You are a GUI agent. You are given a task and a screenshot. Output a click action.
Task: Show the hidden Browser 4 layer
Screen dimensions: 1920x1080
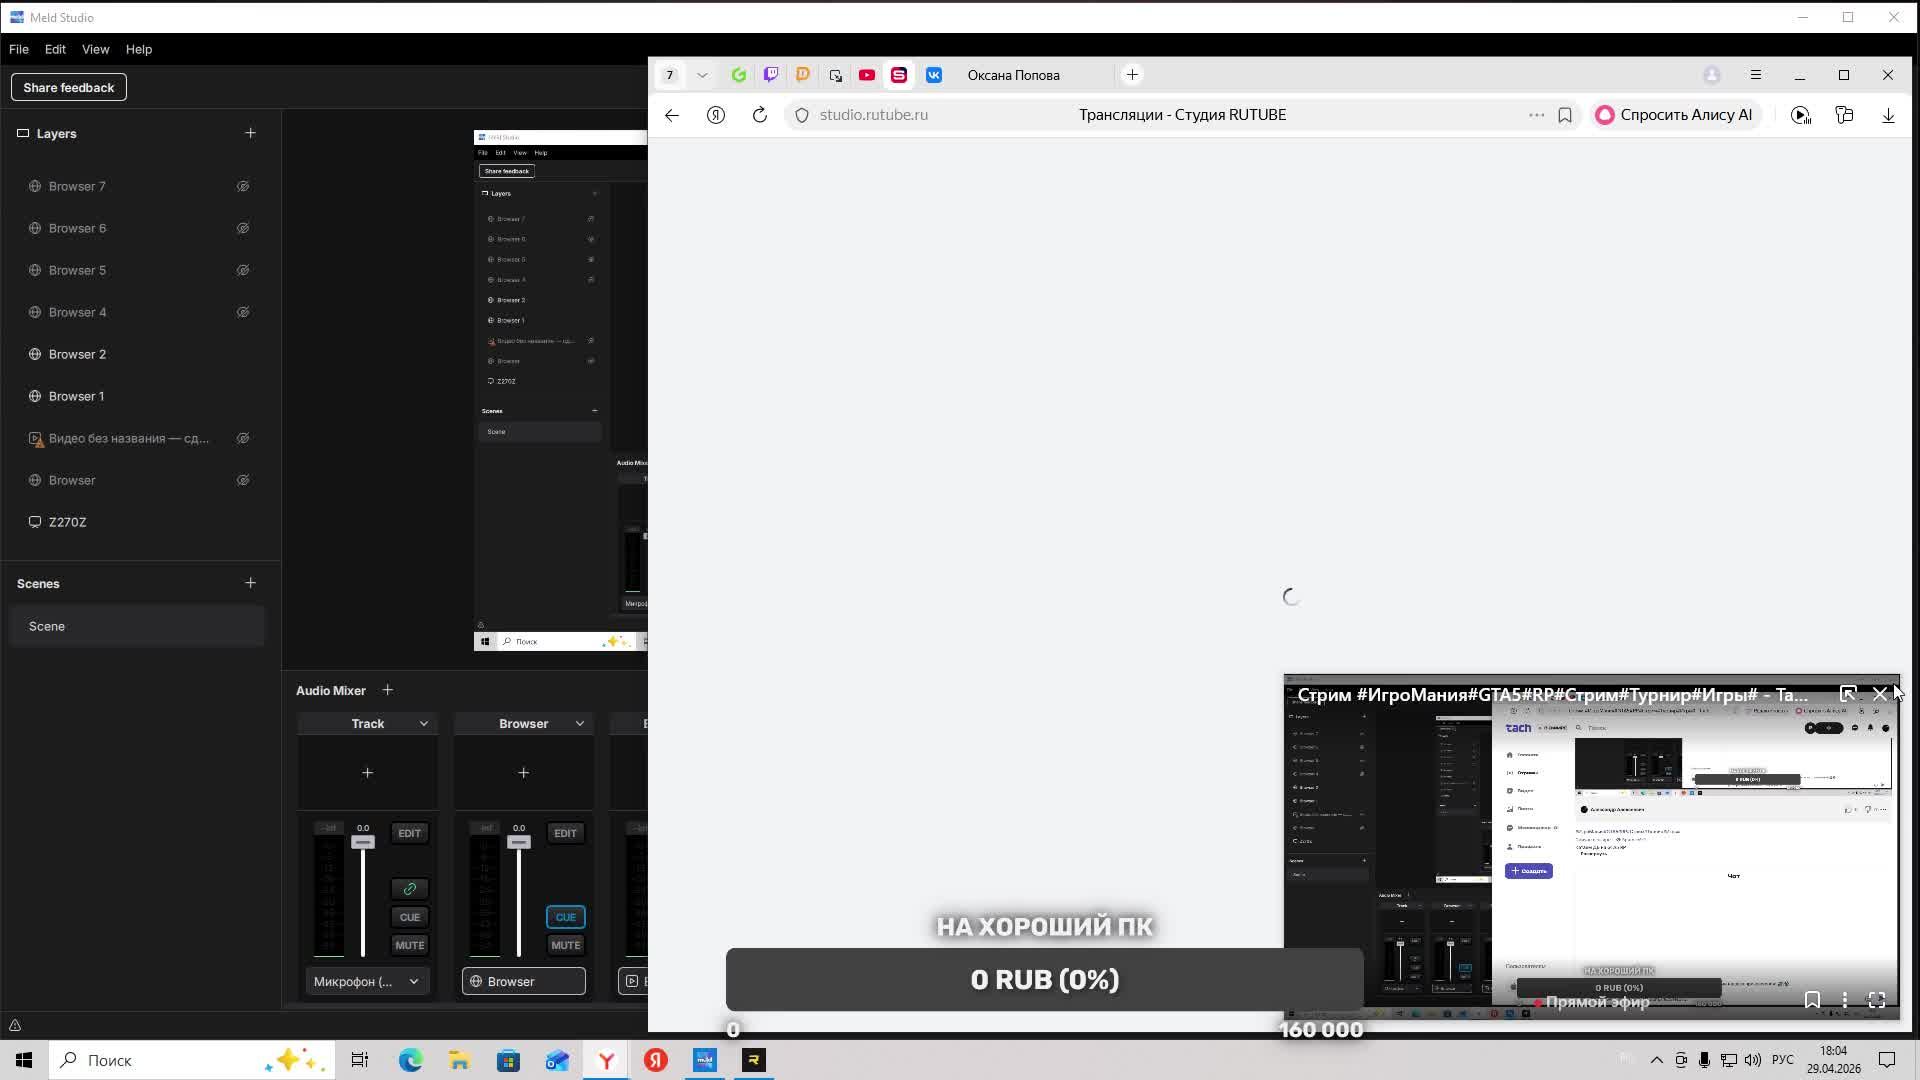(242, 313)
